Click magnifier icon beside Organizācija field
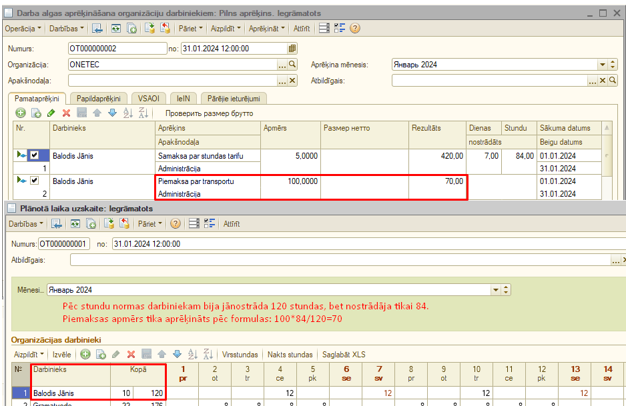 click(293, 64)
